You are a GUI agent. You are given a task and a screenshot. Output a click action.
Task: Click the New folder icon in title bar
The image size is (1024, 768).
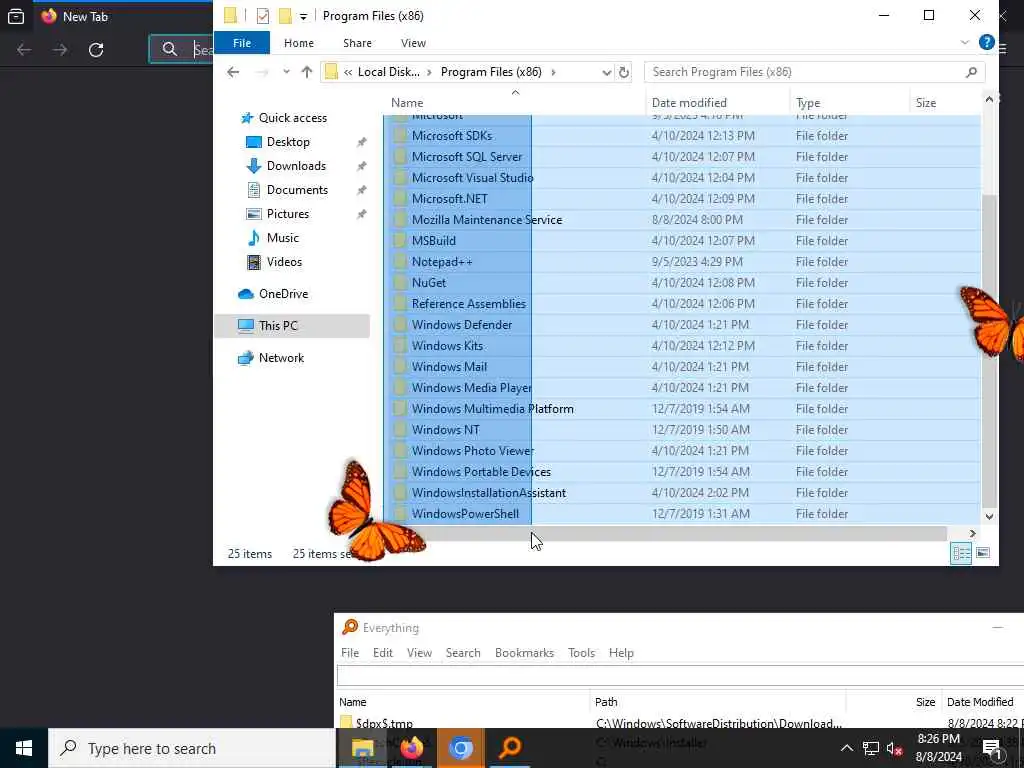pos(285,16)
